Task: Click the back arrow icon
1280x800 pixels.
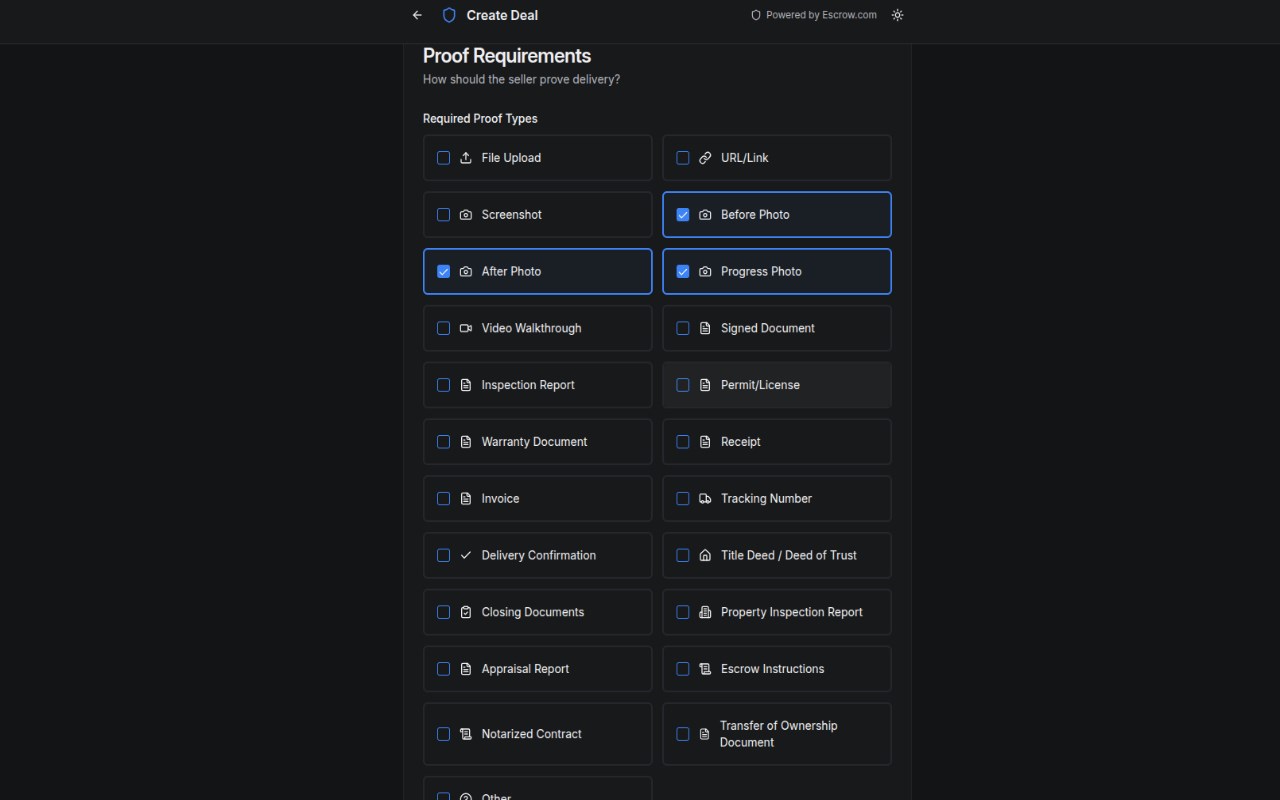Action: pyautogui.click(x=417, y=15)
